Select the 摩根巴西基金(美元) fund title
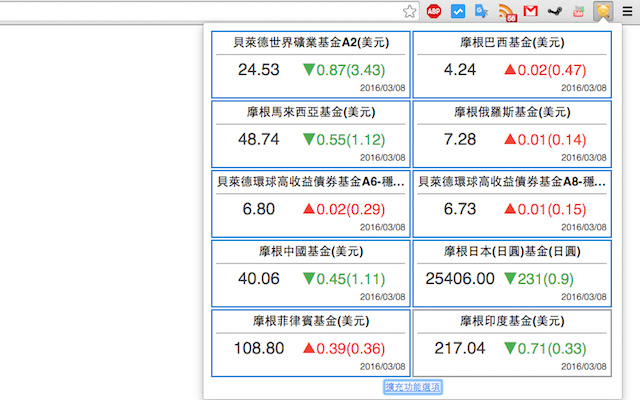The height and width of the screenshot is (400, 640). [512, 42]
